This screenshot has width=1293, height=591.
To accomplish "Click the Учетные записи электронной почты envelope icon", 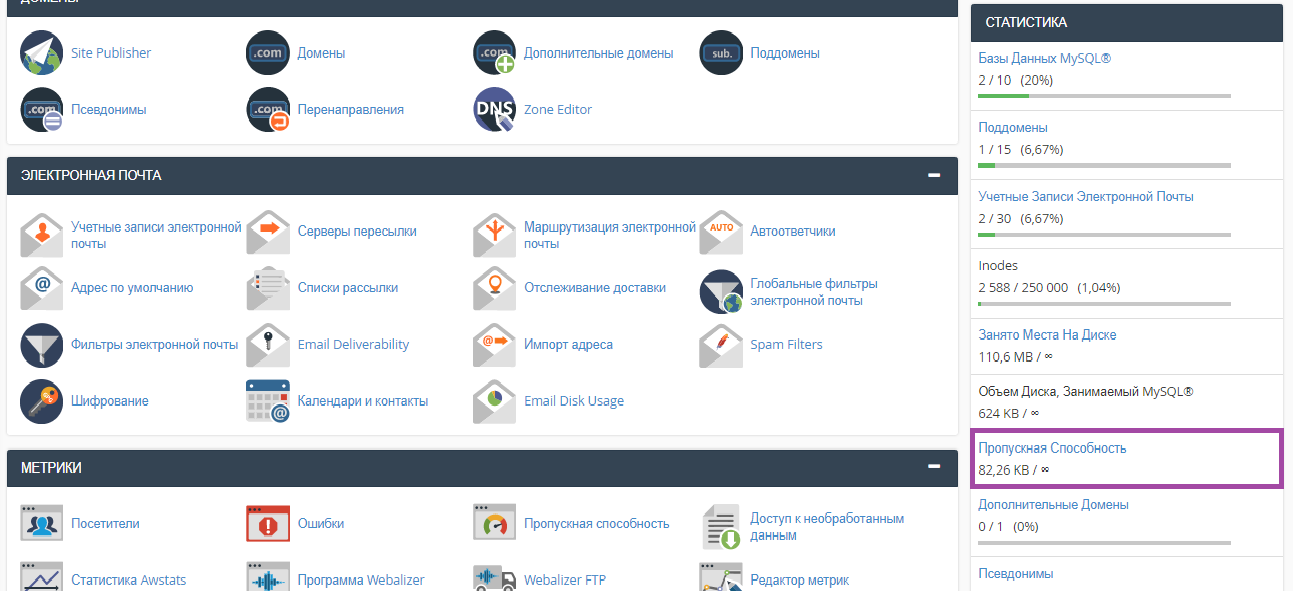I will tap(41, 235).
